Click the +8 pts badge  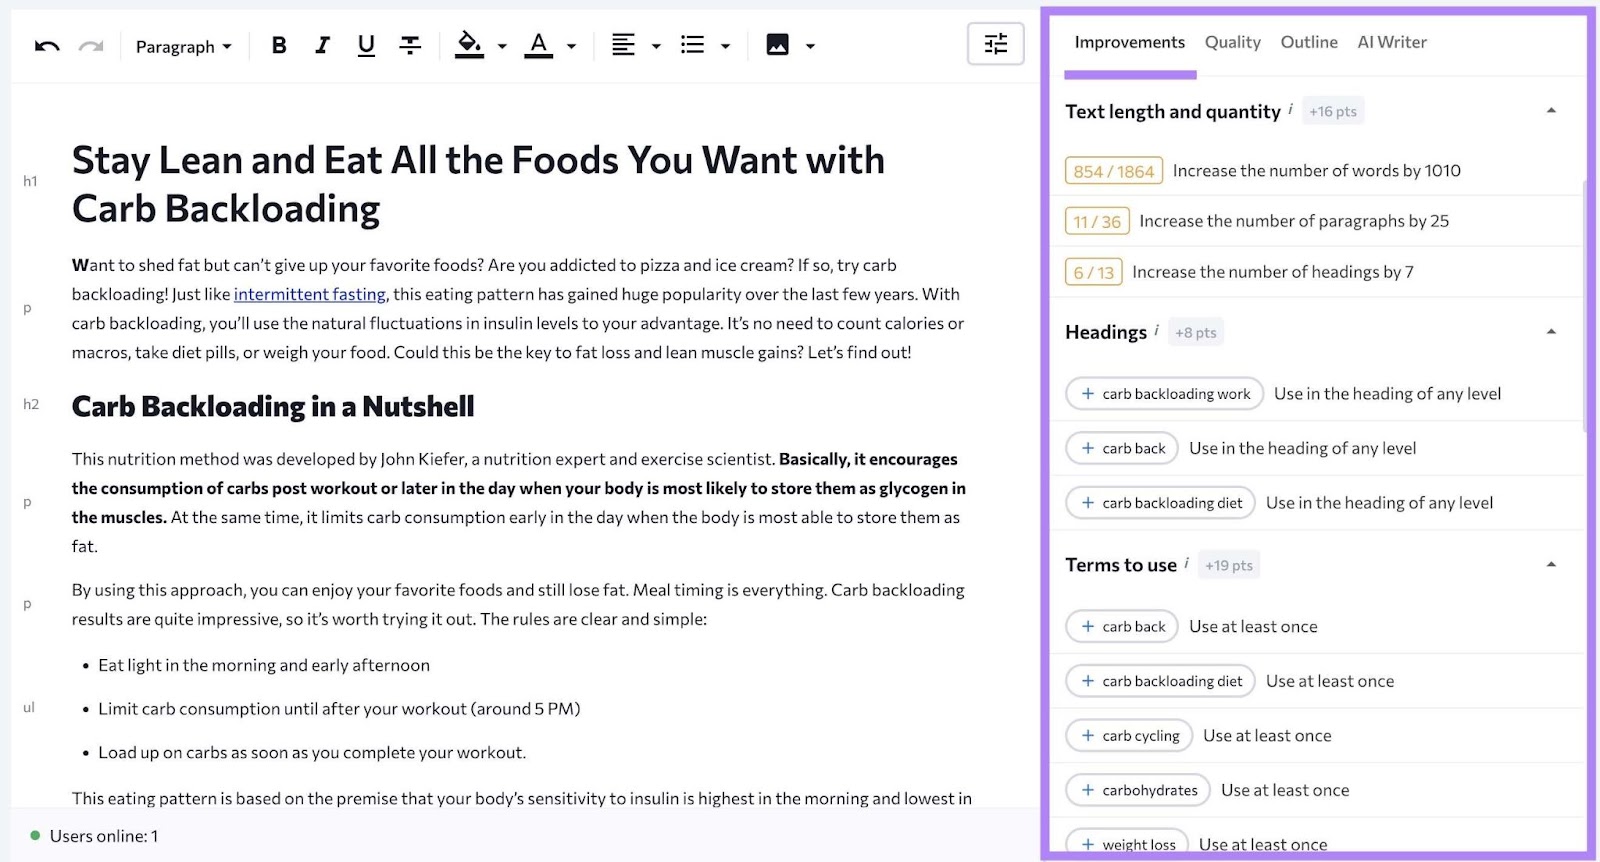coord(1196,332)
